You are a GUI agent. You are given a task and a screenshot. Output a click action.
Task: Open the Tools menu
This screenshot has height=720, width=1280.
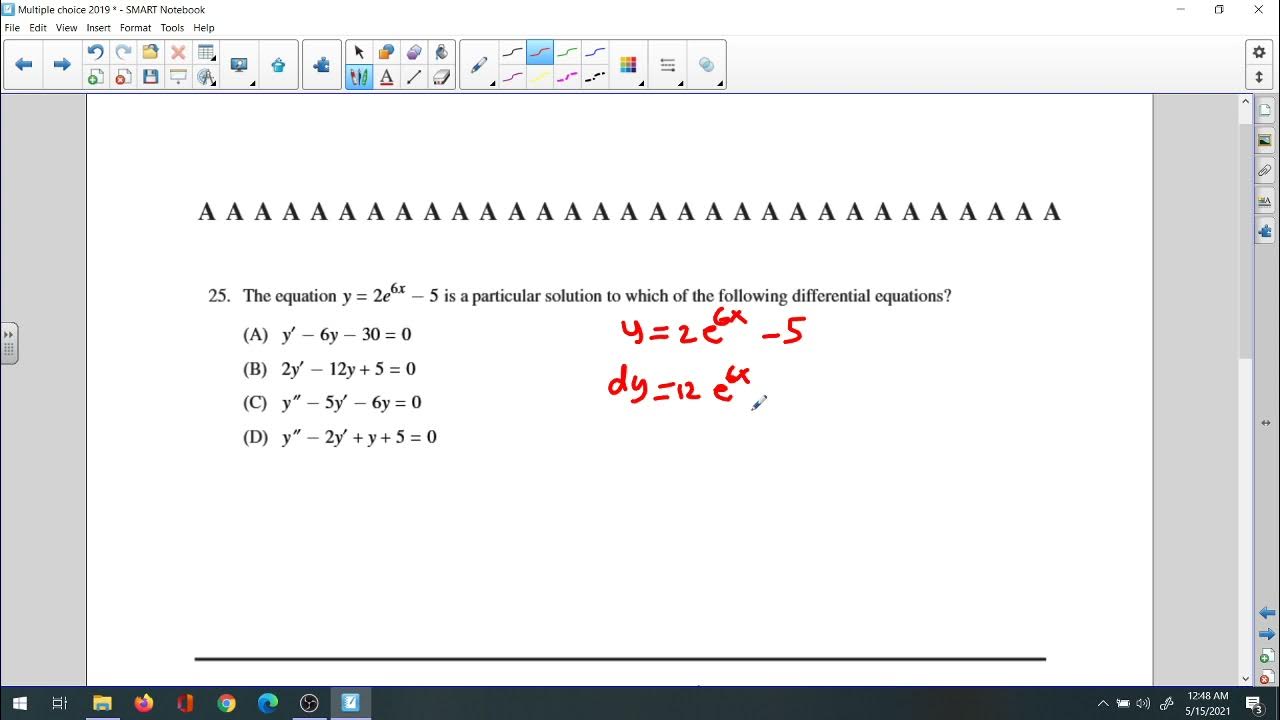(172, 28)
